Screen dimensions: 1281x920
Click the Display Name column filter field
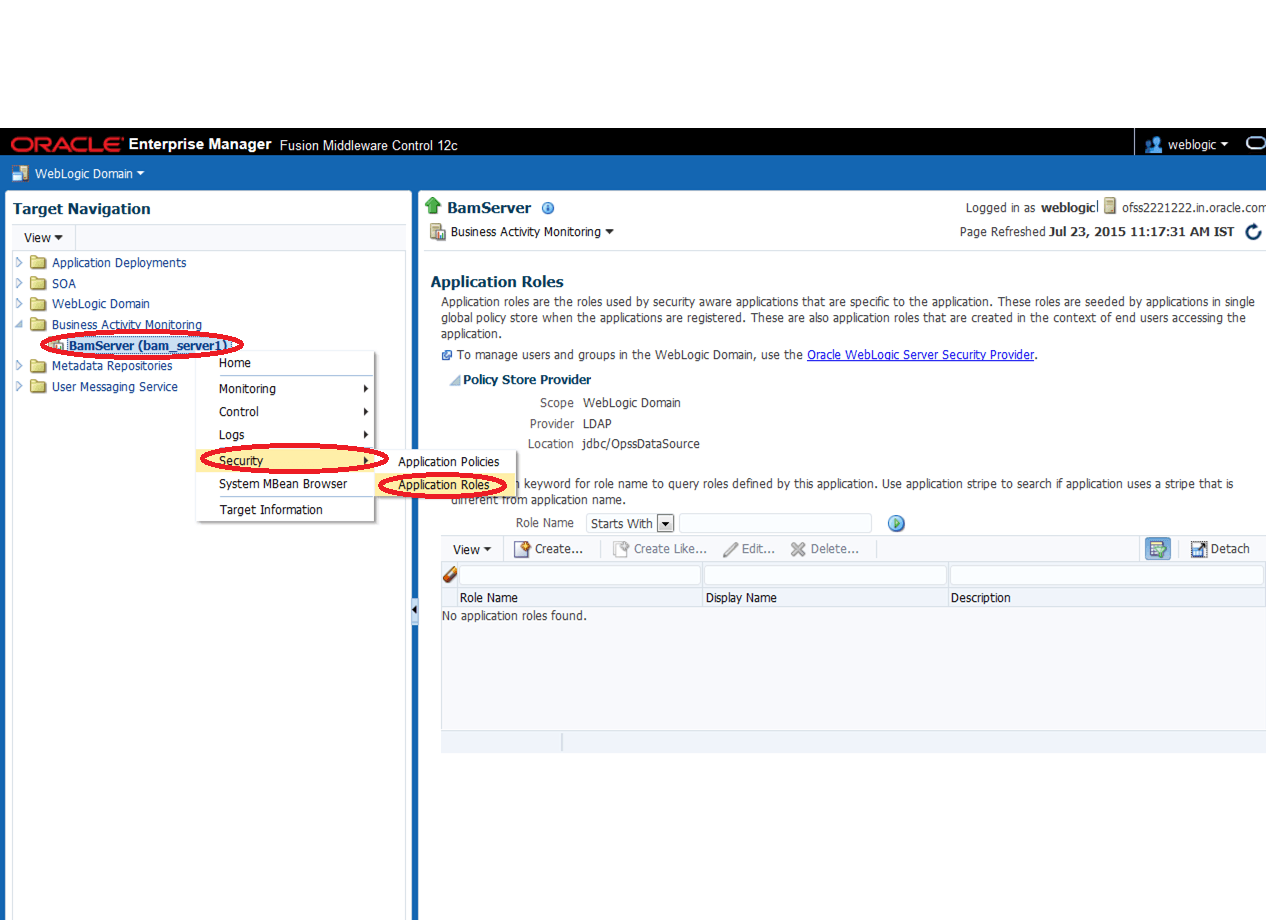click(x=825, y=576)
